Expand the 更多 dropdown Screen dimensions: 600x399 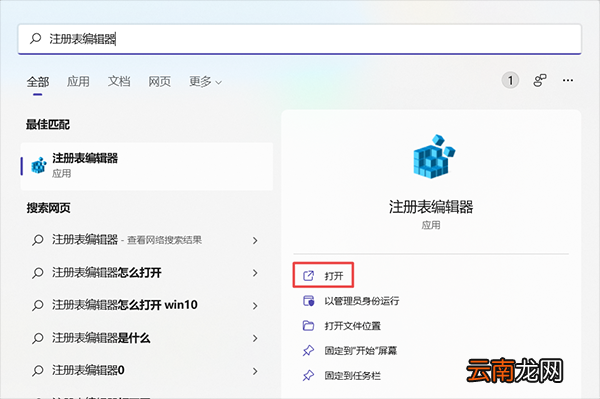pos(205,81)
